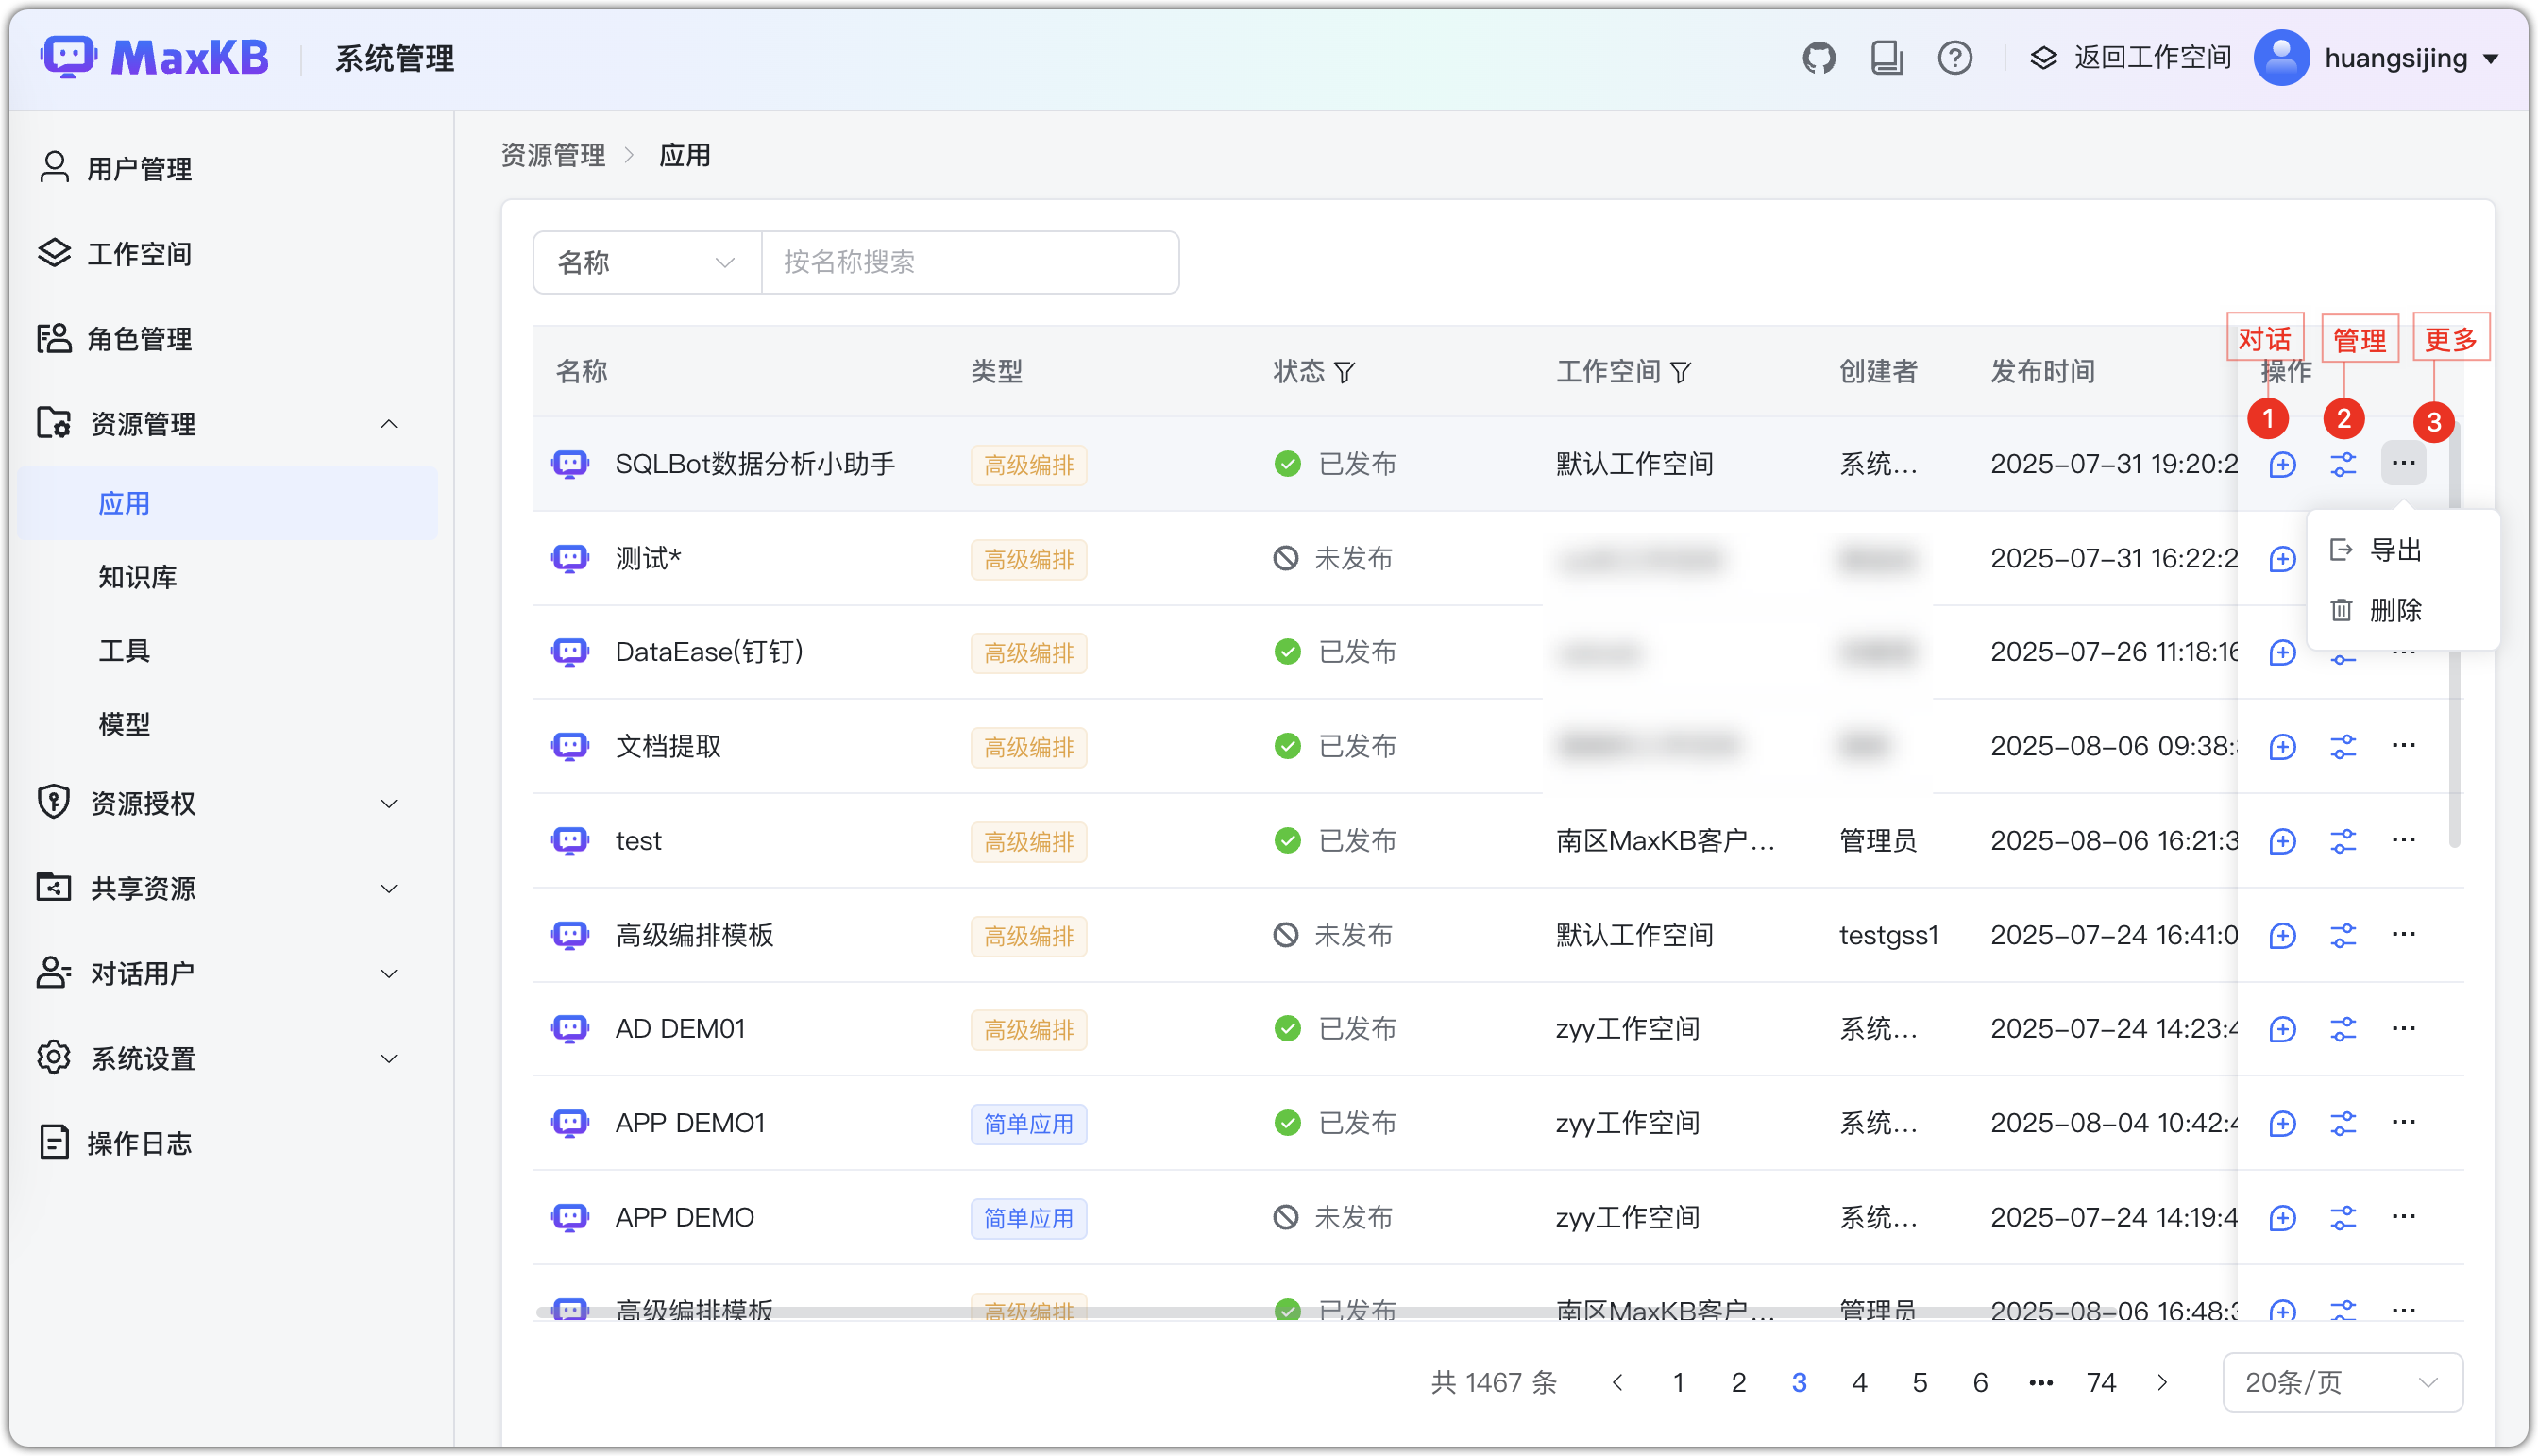
Task: Open manage settings for SQLBot数据分析小助手
Action: [2342, 464]
